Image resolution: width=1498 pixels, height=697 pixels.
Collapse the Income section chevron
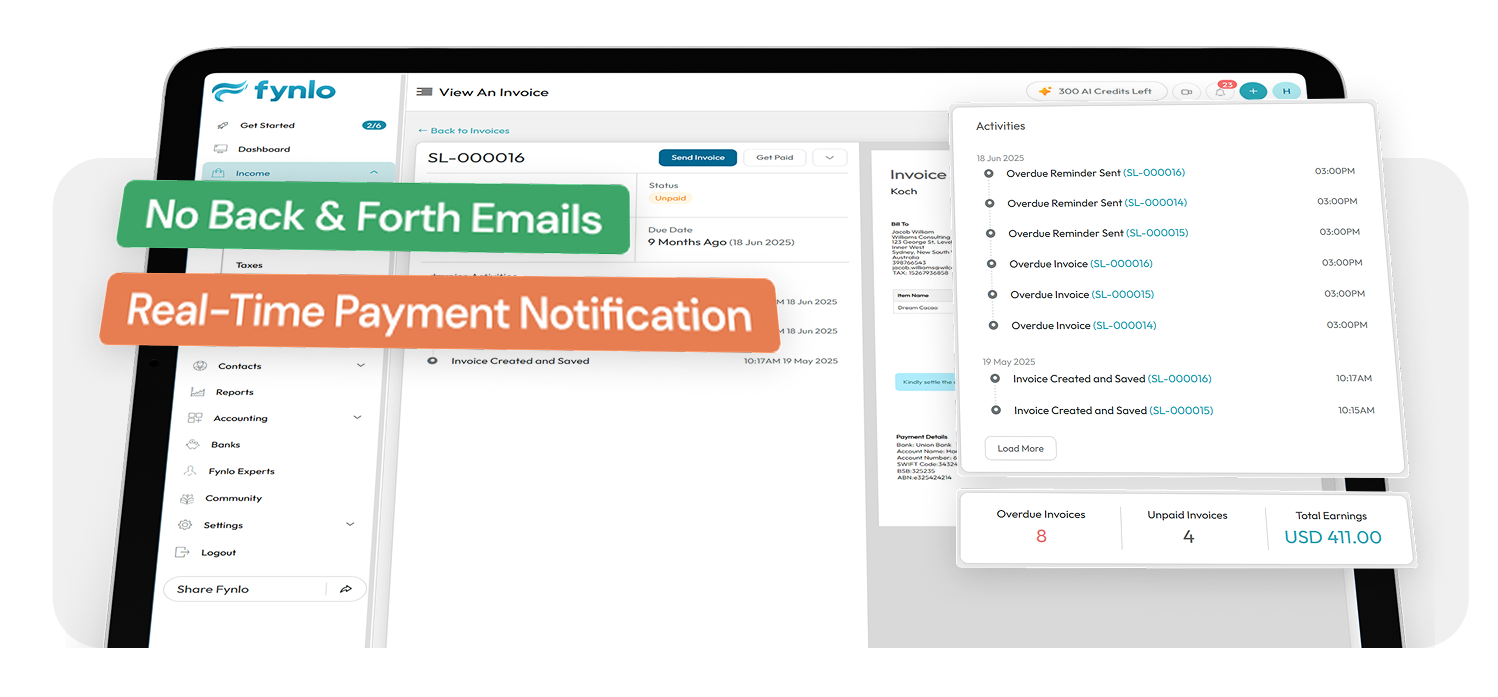tap(374, 173)
